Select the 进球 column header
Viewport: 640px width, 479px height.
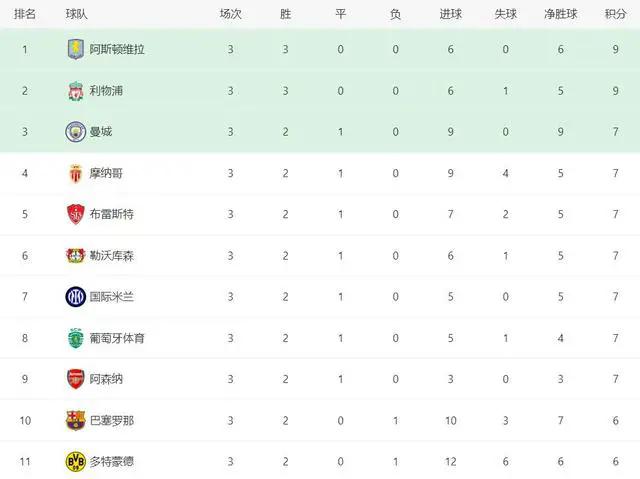coord(451,14)
